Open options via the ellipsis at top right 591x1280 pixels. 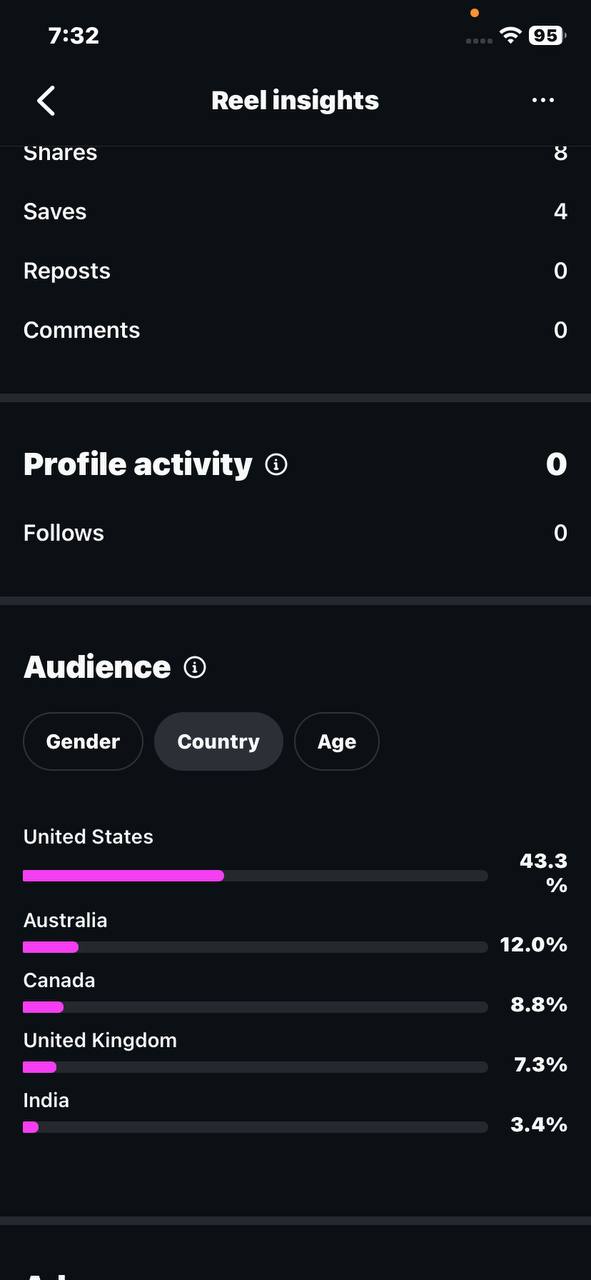(x=543, y=100)
